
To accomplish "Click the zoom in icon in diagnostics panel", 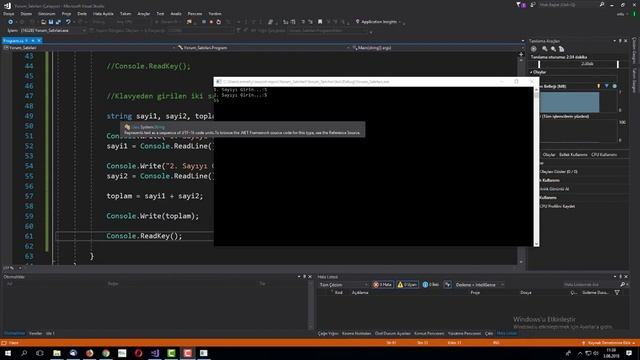I will 544,49.
